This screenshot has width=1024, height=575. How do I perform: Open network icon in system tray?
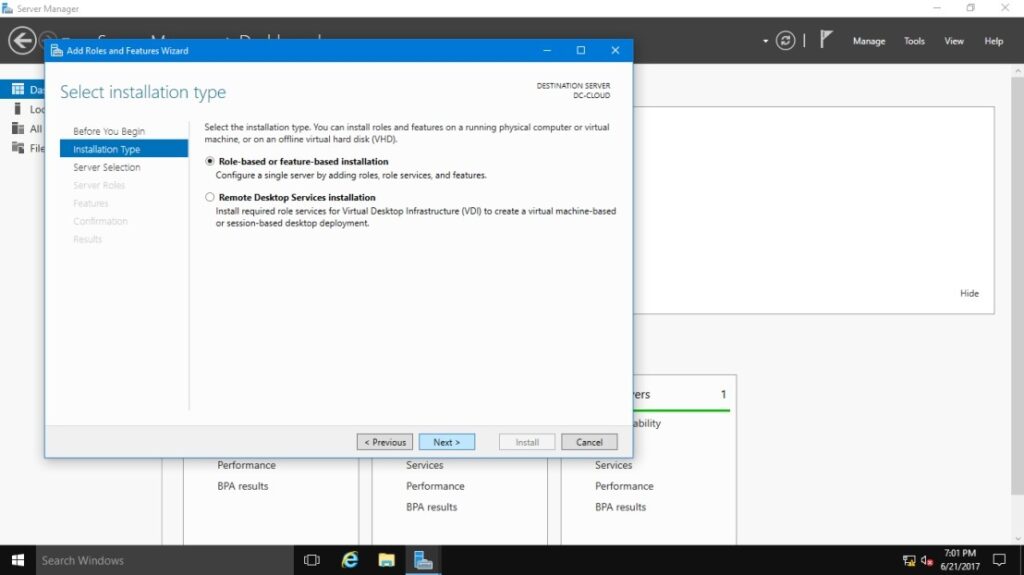tap(908, 561)
